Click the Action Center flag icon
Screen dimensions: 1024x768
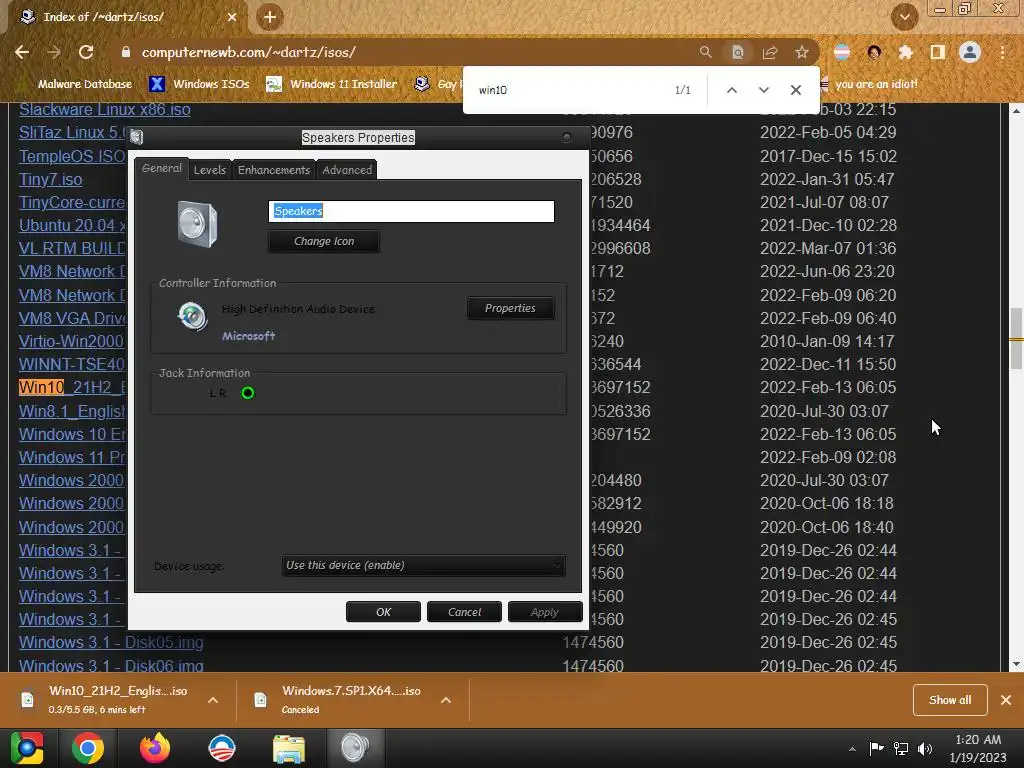(x=876, y=748)
